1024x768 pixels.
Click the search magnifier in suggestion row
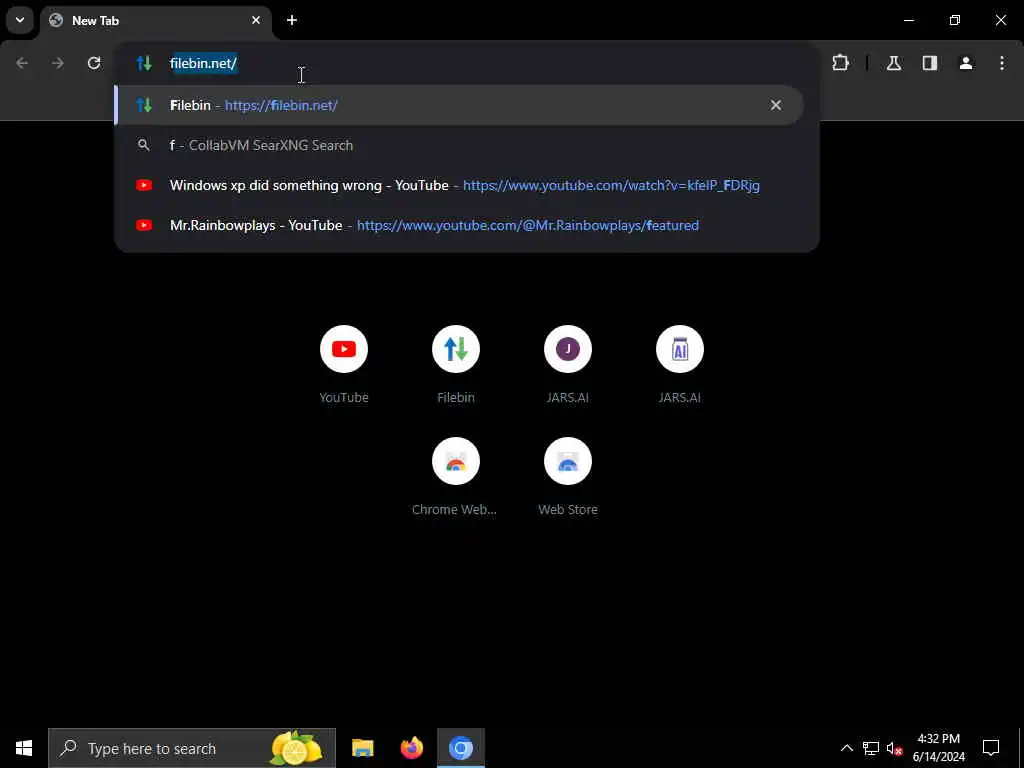coord(144,145)
